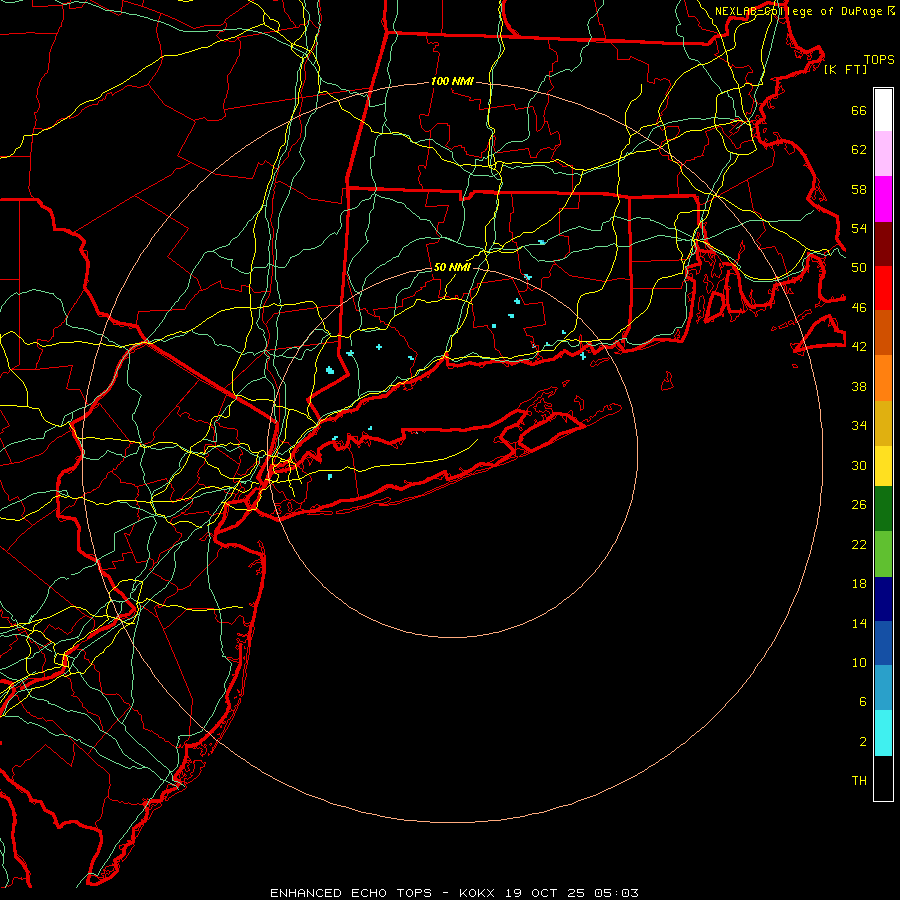Click the [K FT] units label
The image size is (900, 900).
click(x=845, y=69)
